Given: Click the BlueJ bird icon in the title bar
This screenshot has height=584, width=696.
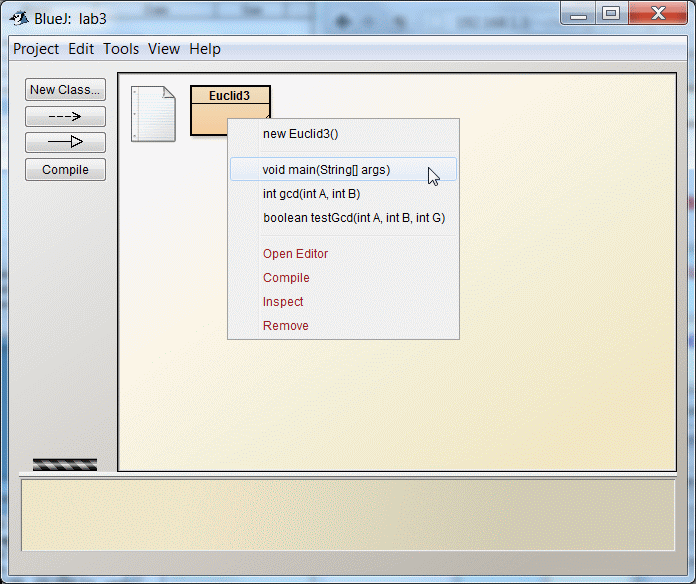Looking at the screenshot, I should (19, 18).
